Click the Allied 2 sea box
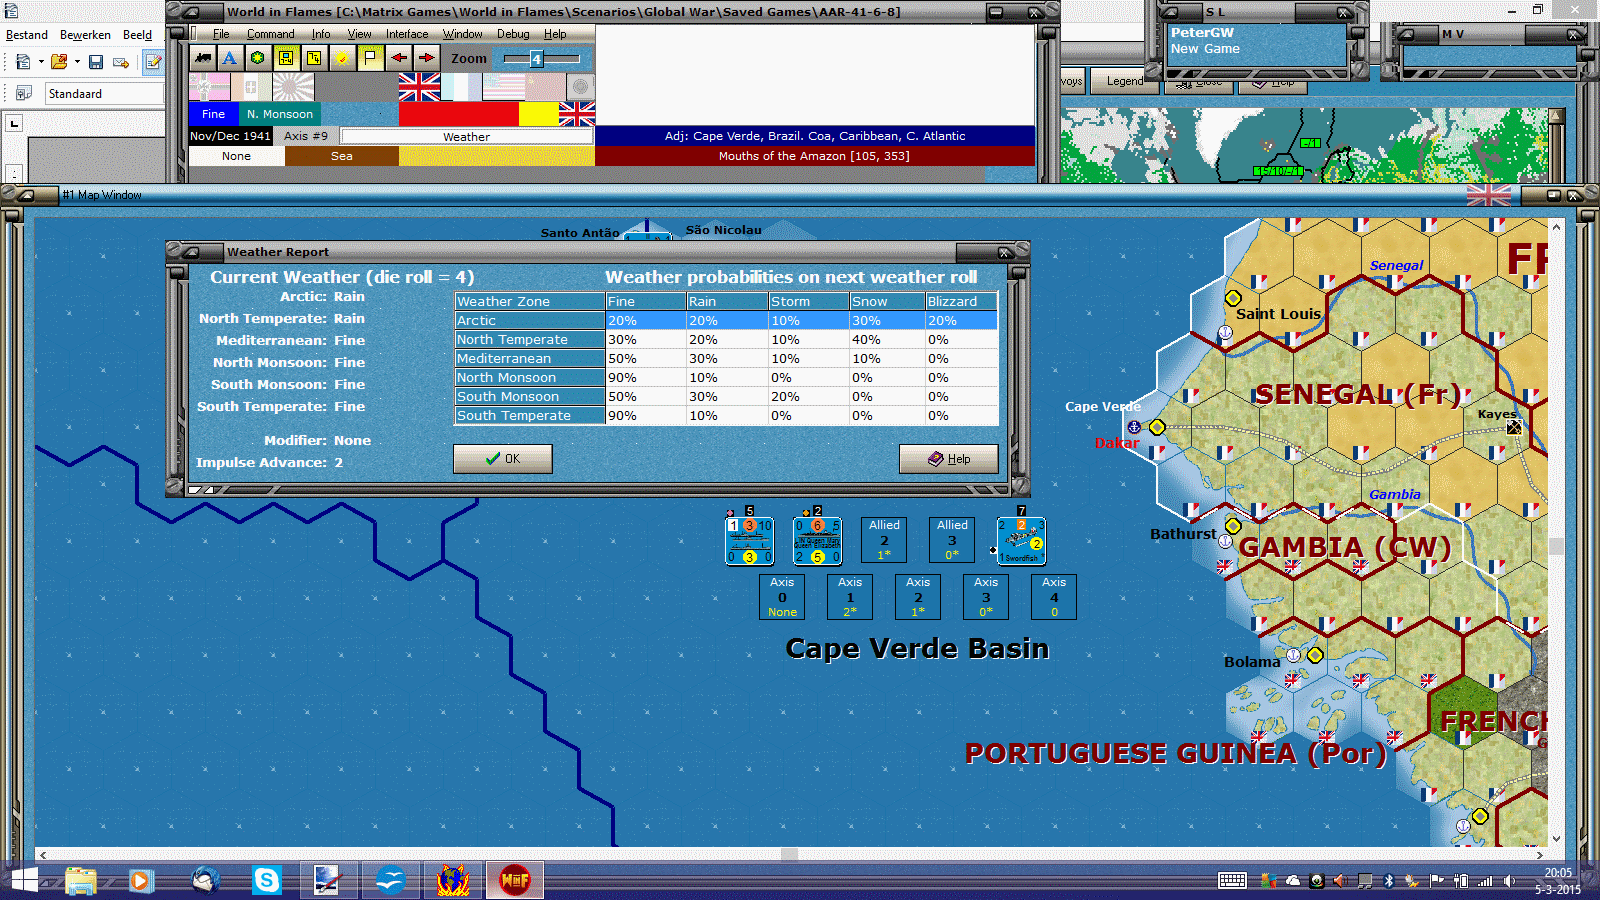Viewport: 1600px width, 900px height. coord(884,540)
